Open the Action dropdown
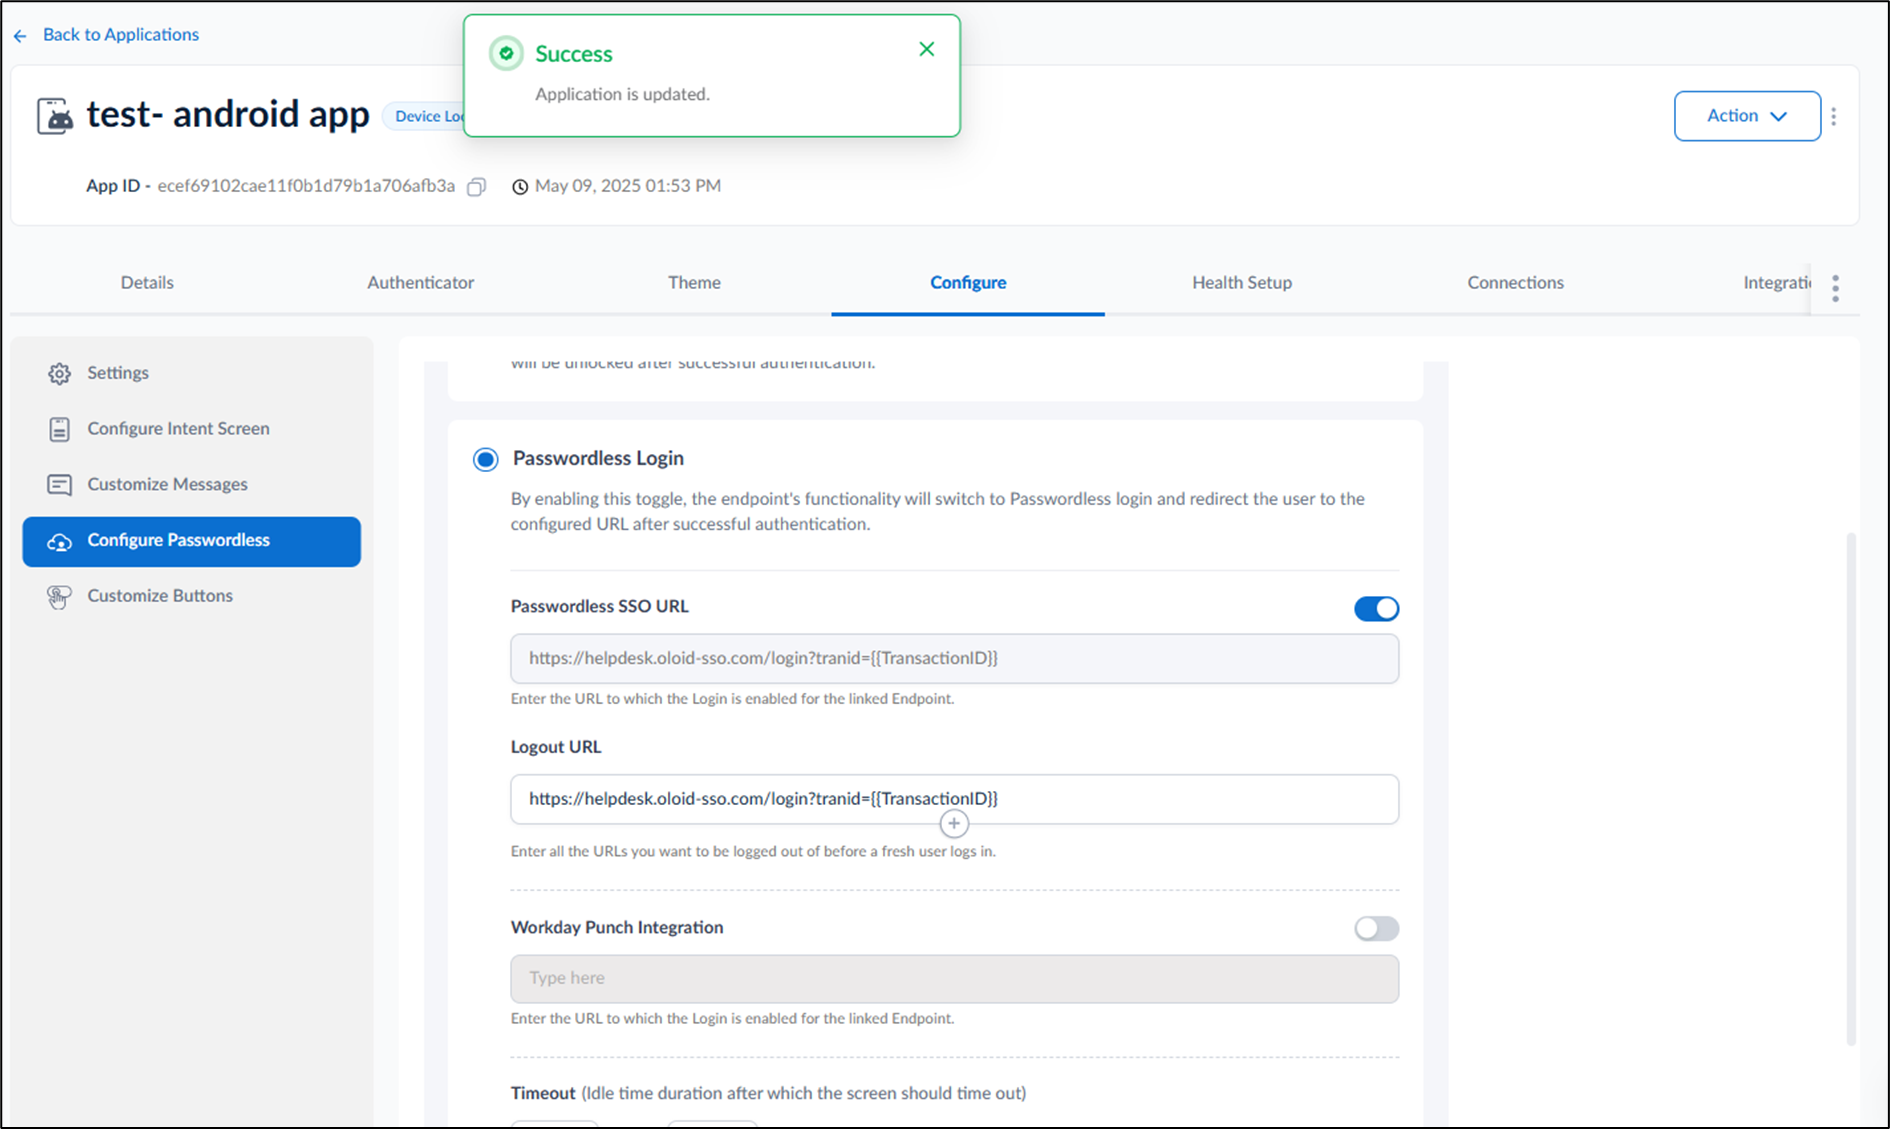Viewport: 1890px width, 1129px height. pos(1747,116)
